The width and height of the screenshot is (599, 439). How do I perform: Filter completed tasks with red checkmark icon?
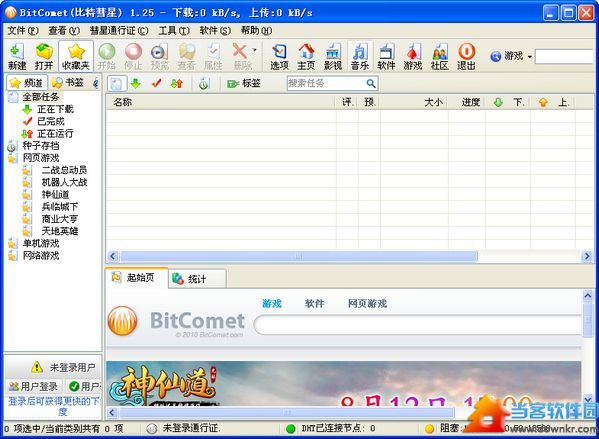(x=156, y=83)
